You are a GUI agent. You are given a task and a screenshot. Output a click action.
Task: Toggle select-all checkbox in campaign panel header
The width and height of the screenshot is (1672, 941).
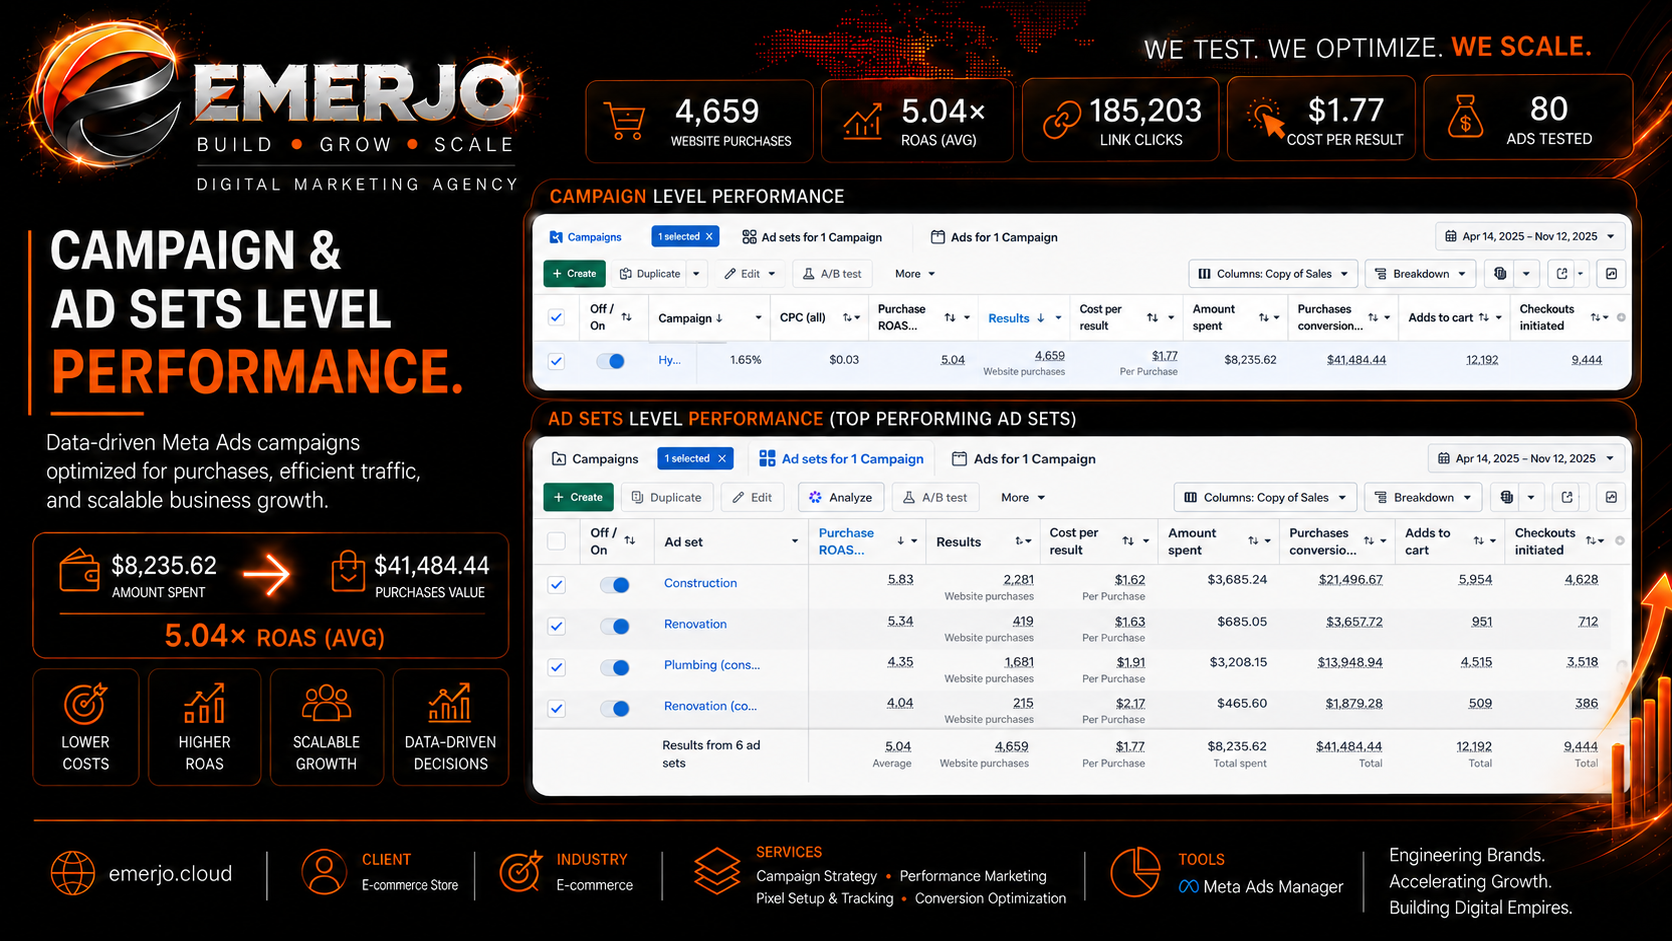tap(557, 318)
